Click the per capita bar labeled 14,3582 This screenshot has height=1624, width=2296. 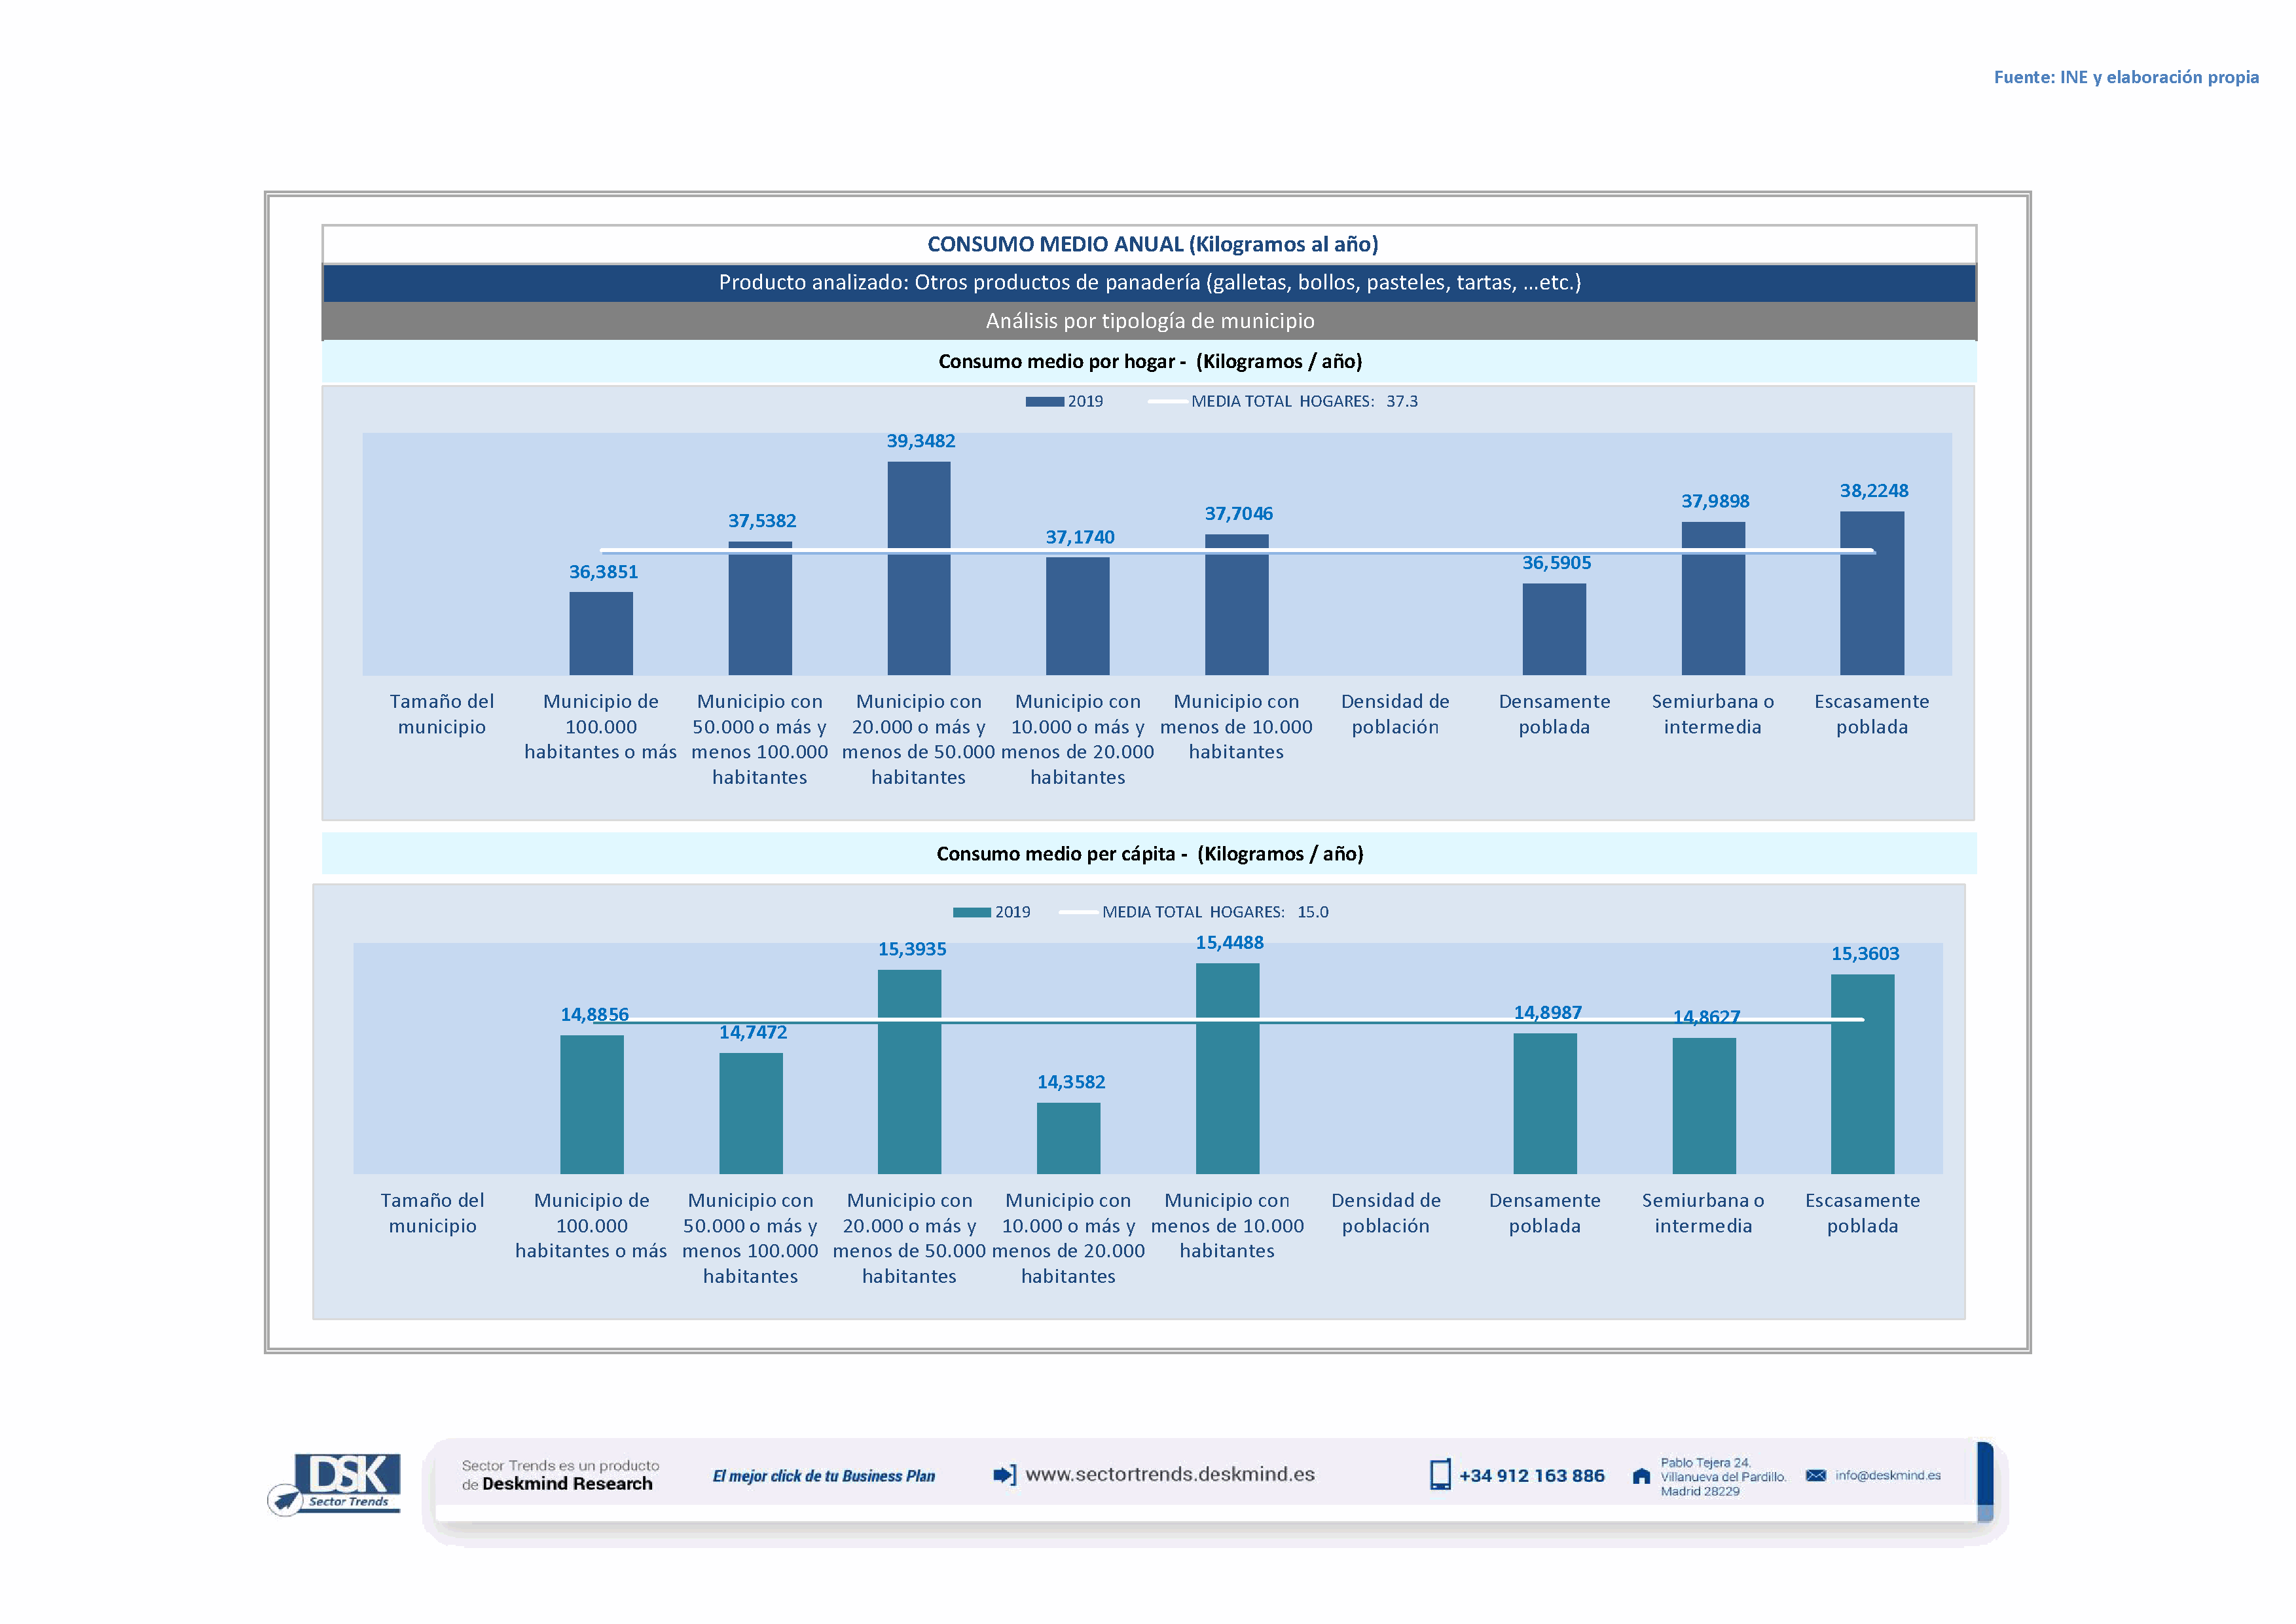point(1068,1138)
